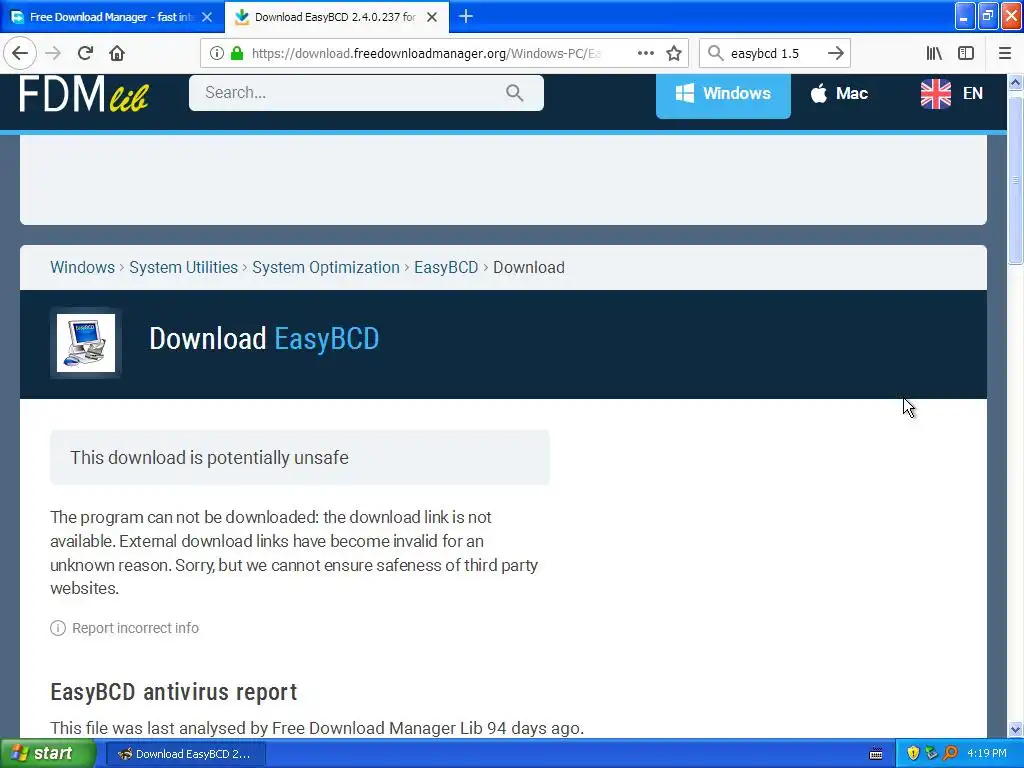
Task: Click the Download EasyBCD taskbar button
Action: (x=185, y=754)
